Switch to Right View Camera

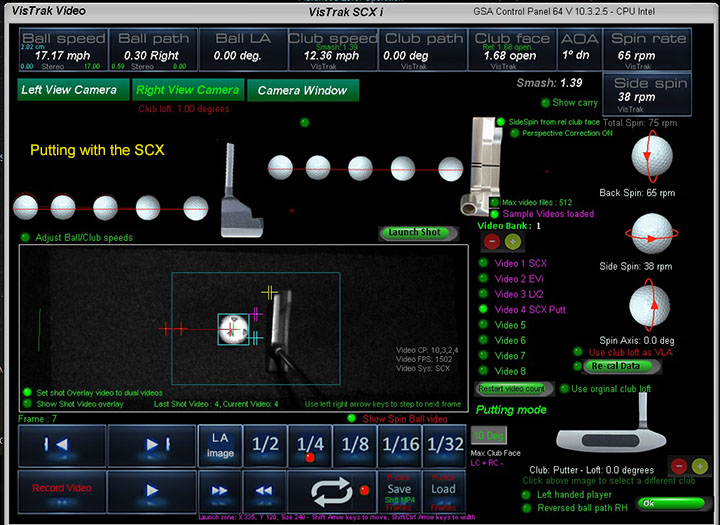click(188, 90)
